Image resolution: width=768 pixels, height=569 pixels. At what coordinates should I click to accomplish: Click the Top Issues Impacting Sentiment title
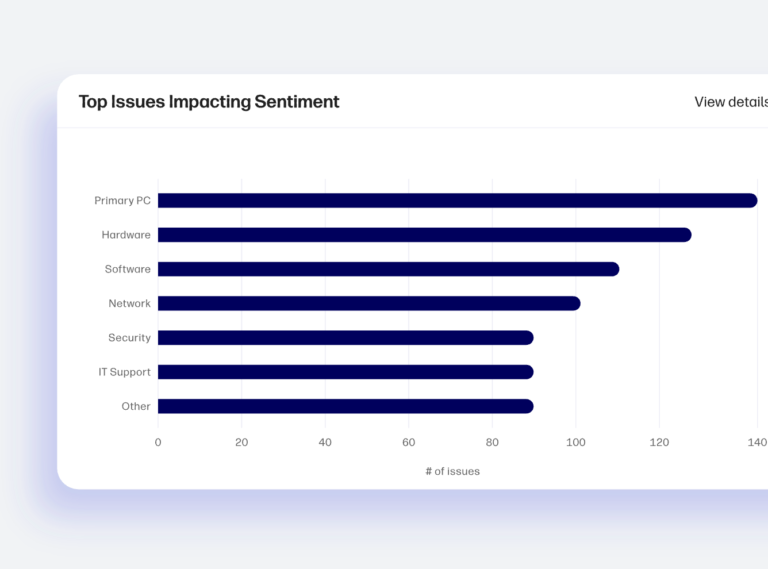pyautogui.click(x=209, y=102)
